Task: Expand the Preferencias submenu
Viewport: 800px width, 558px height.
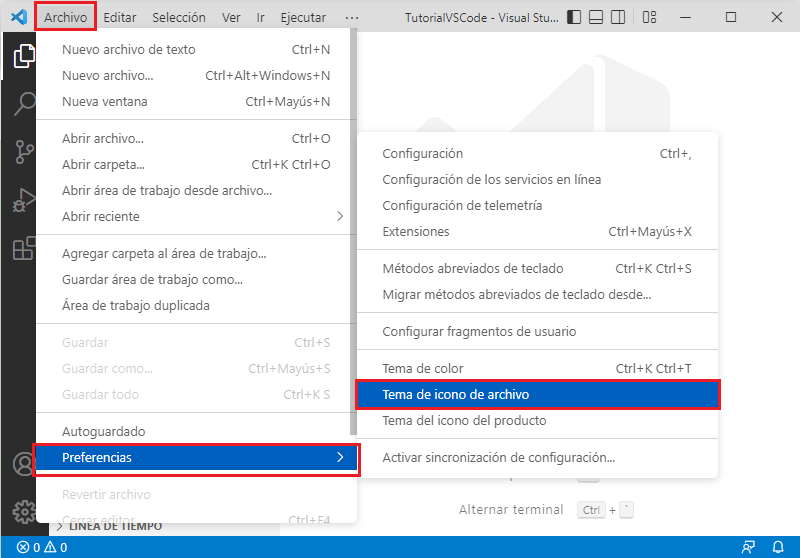Action: pyautogui.click(x=196, y=458)
